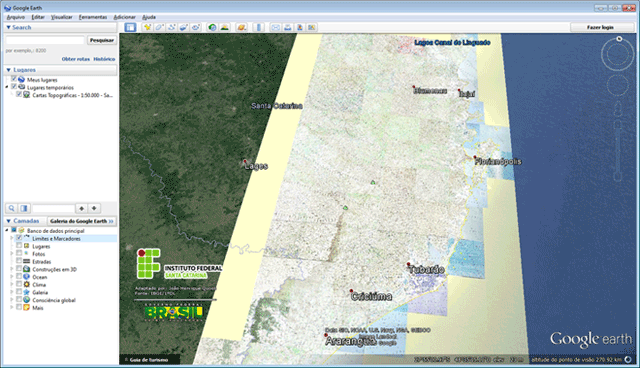This screenshot has width=640, height=368.
Task: Toggle the sunlight across landscape tool
Action: [x=224, y=27]
